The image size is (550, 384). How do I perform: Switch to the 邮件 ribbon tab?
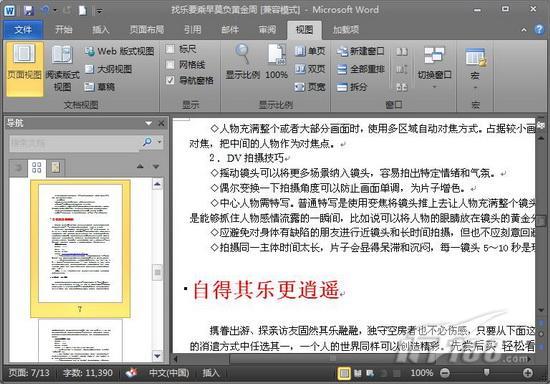click(x=230, y=30)
